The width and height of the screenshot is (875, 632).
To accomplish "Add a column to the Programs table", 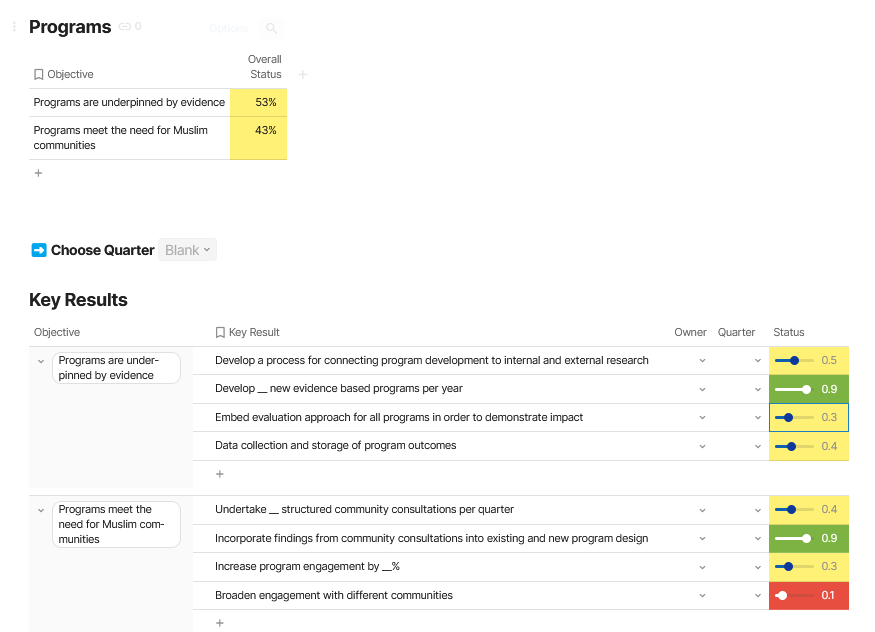I will tap(303, 74).
